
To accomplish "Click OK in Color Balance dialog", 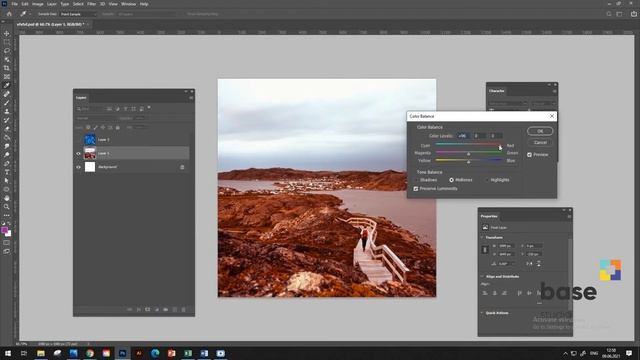I will 540,131.
